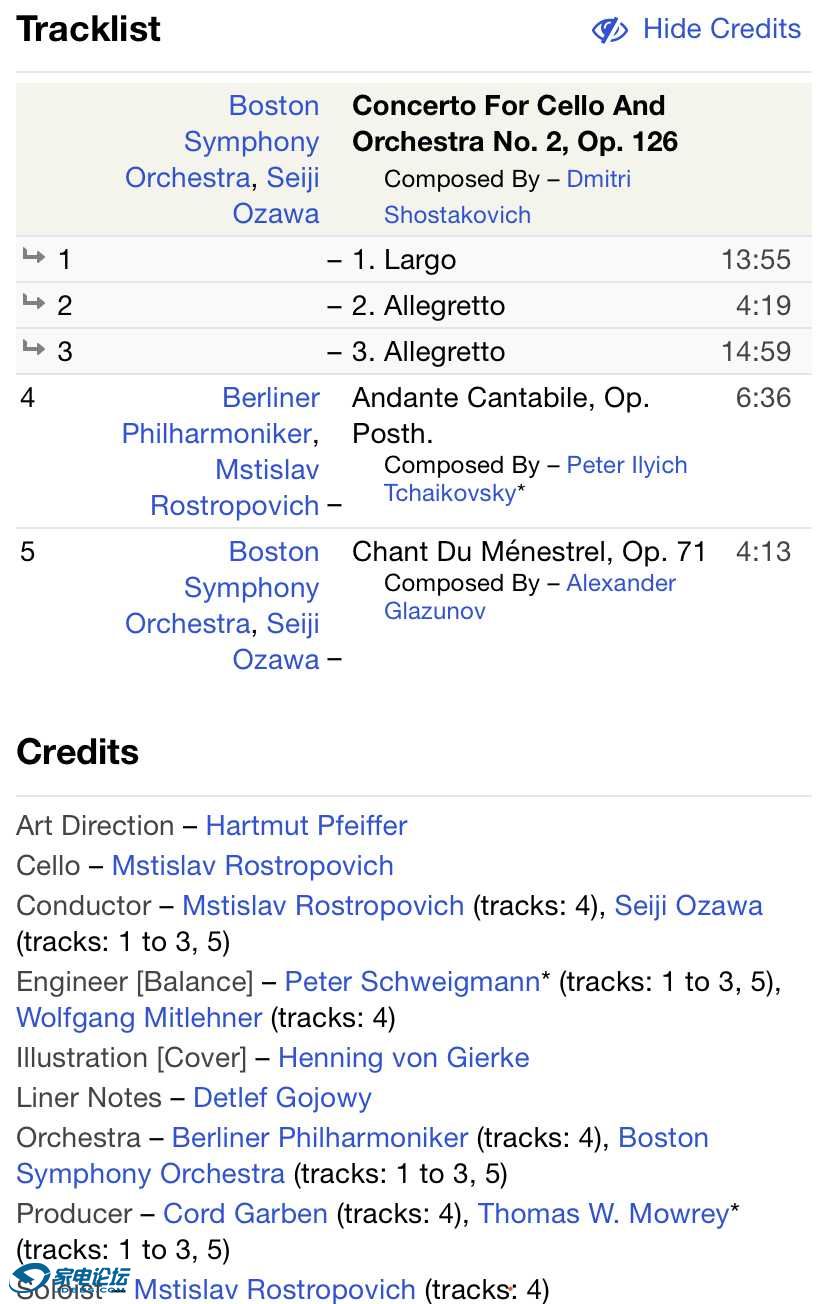Viewport: 828px width, 1304px height.
Task: Open Henning von Gierke illustration credit
Action: point(404,1058)
